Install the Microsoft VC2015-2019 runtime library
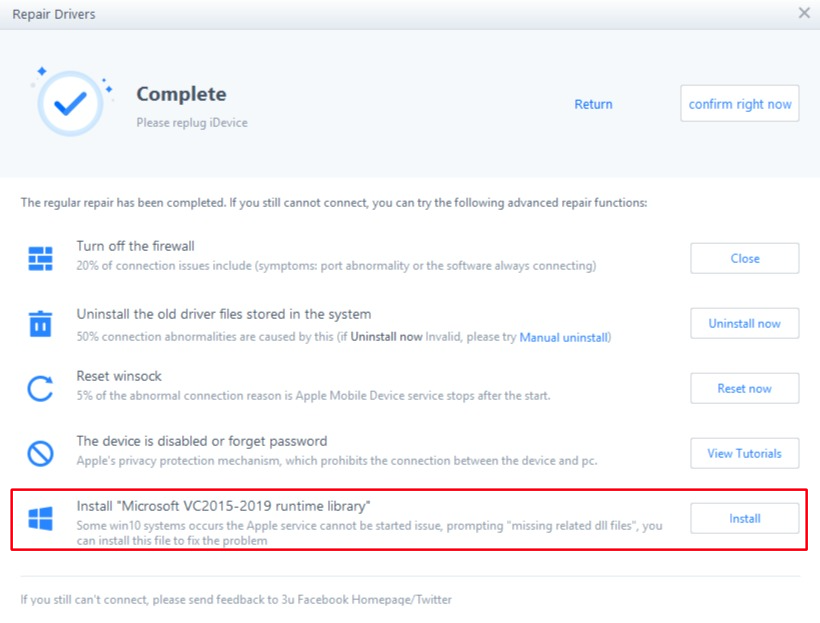The height and width of the screenshot is (623, 820). coord(745,518)
